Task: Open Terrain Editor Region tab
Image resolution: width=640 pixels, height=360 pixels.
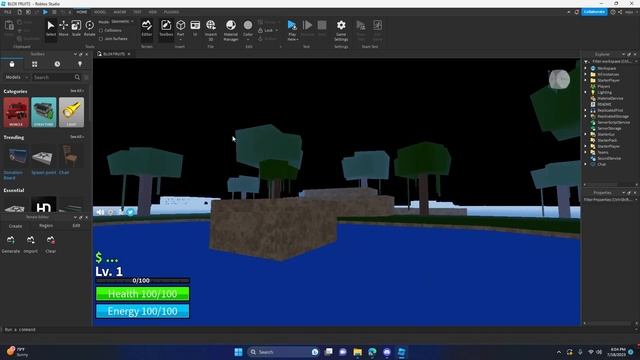Action: (46, 226)
